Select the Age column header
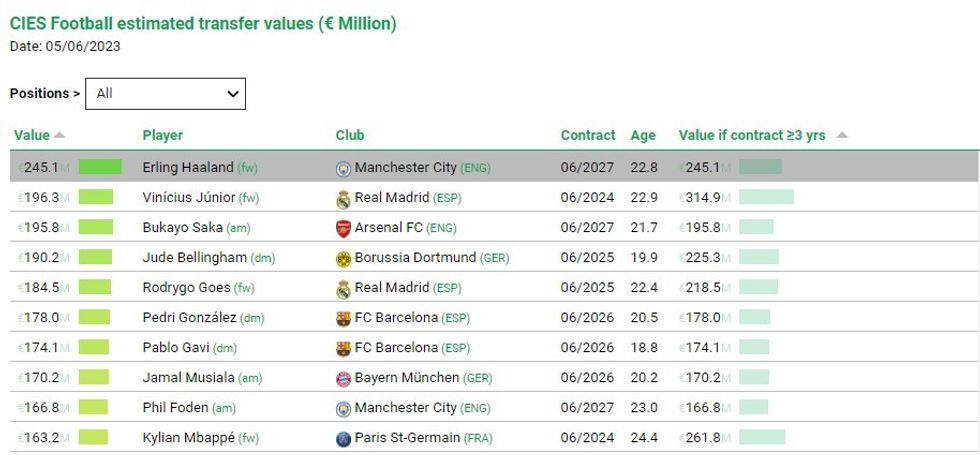Viewport: 980px width, 455px height. [643, 135]
